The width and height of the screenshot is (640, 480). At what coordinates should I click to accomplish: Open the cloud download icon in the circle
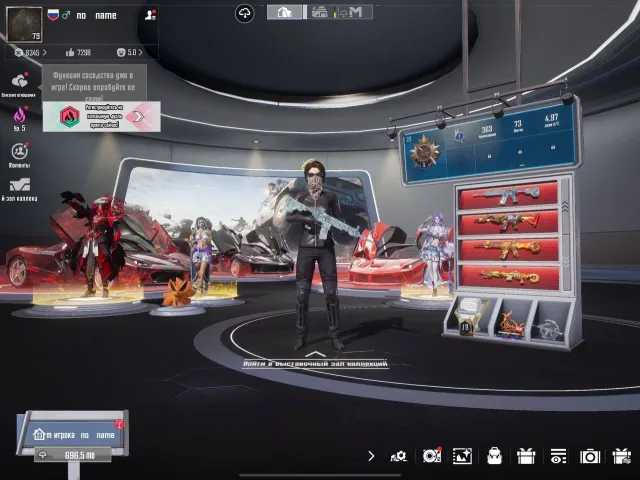coord(244,13)
